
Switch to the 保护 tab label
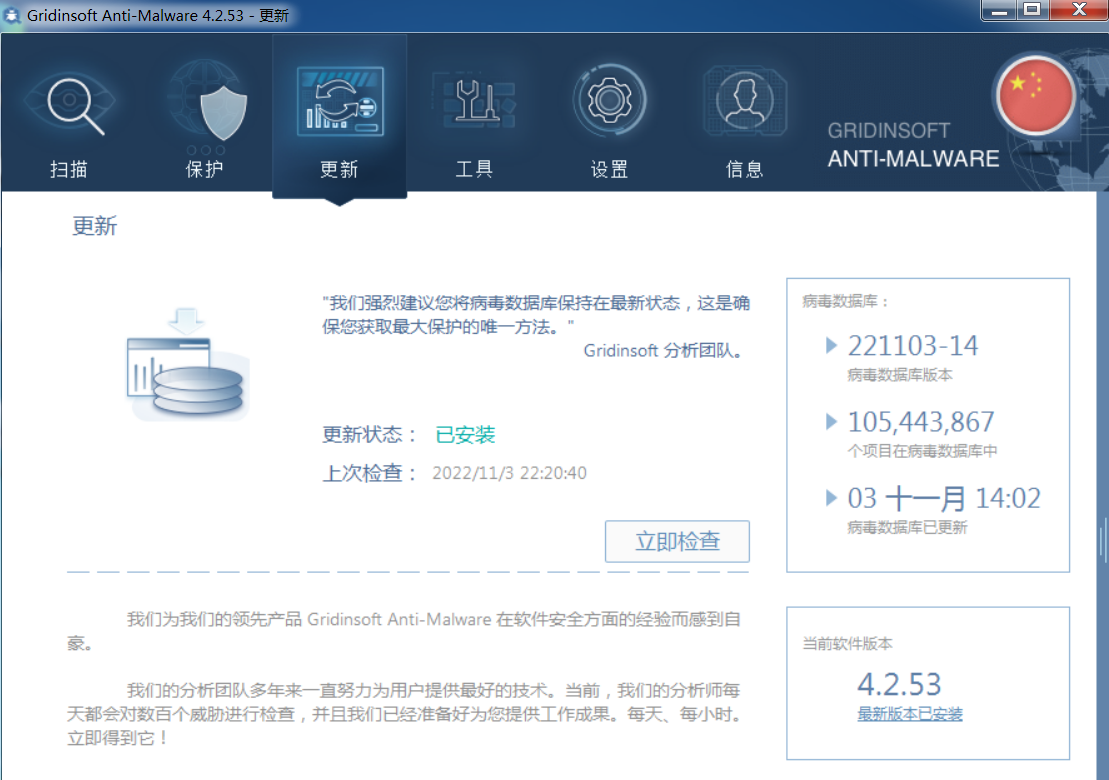pyautogui.click(x=204, y=169)
